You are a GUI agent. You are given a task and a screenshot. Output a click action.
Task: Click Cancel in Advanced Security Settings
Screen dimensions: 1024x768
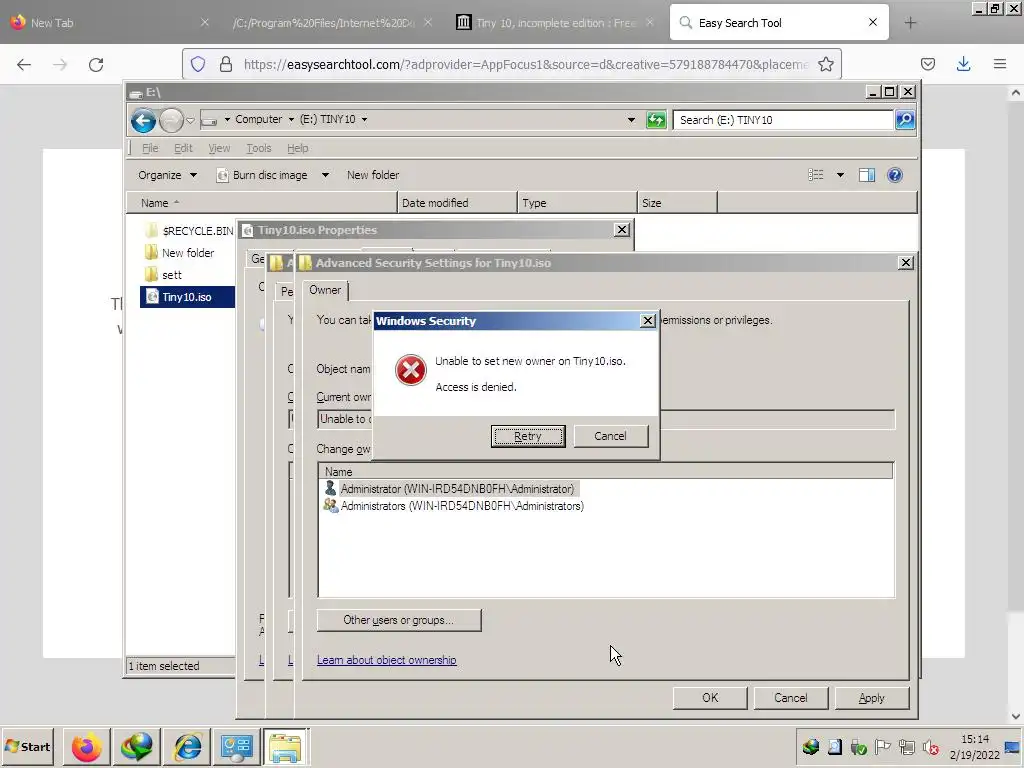(791, 698)
